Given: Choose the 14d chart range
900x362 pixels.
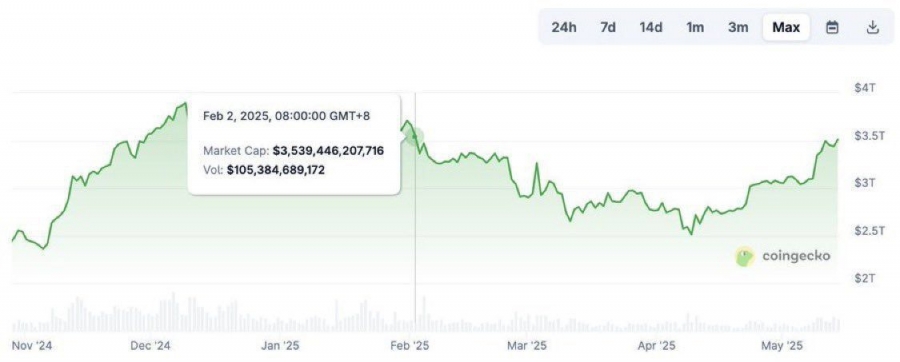Looking at the screenshot, I should 651,27.
